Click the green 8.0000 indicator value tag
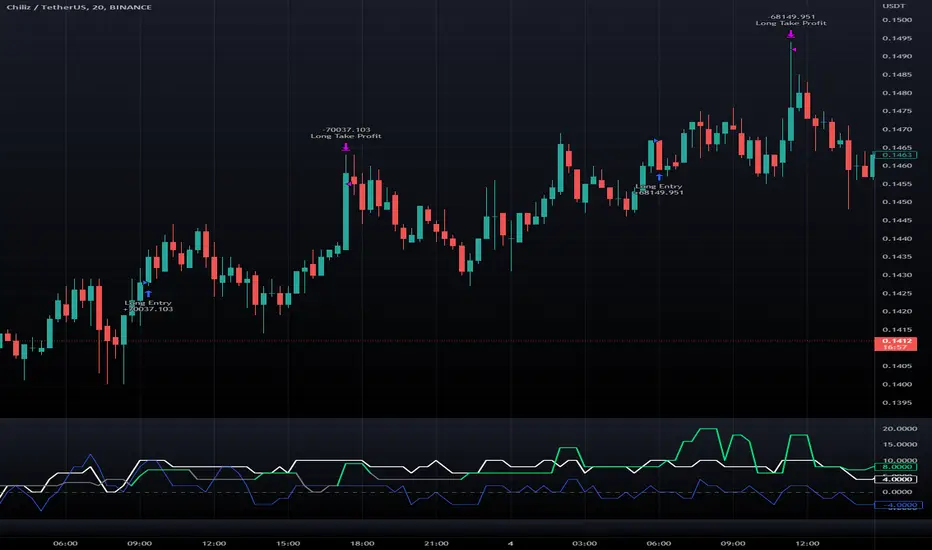Screen dimensions: 932x550 896,467
